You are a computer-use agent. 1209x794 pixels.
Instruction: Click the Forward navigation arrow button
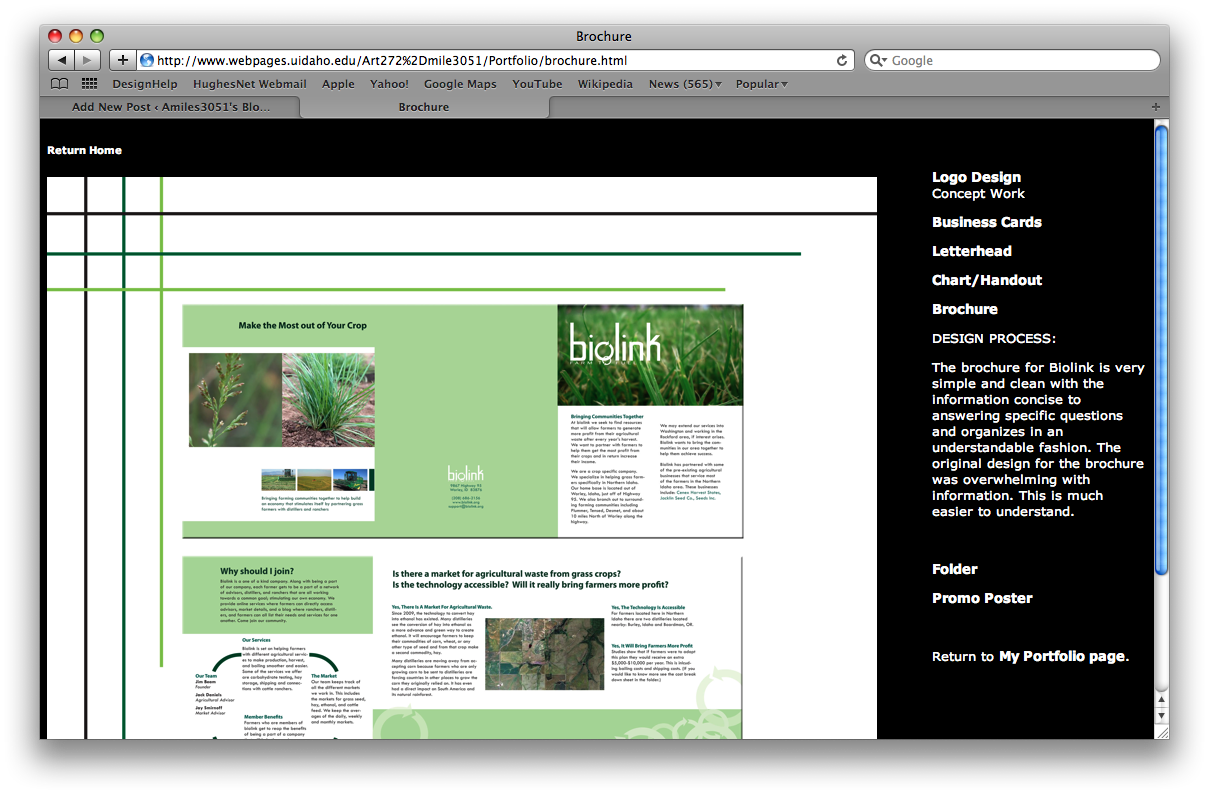tap(88, 60)
